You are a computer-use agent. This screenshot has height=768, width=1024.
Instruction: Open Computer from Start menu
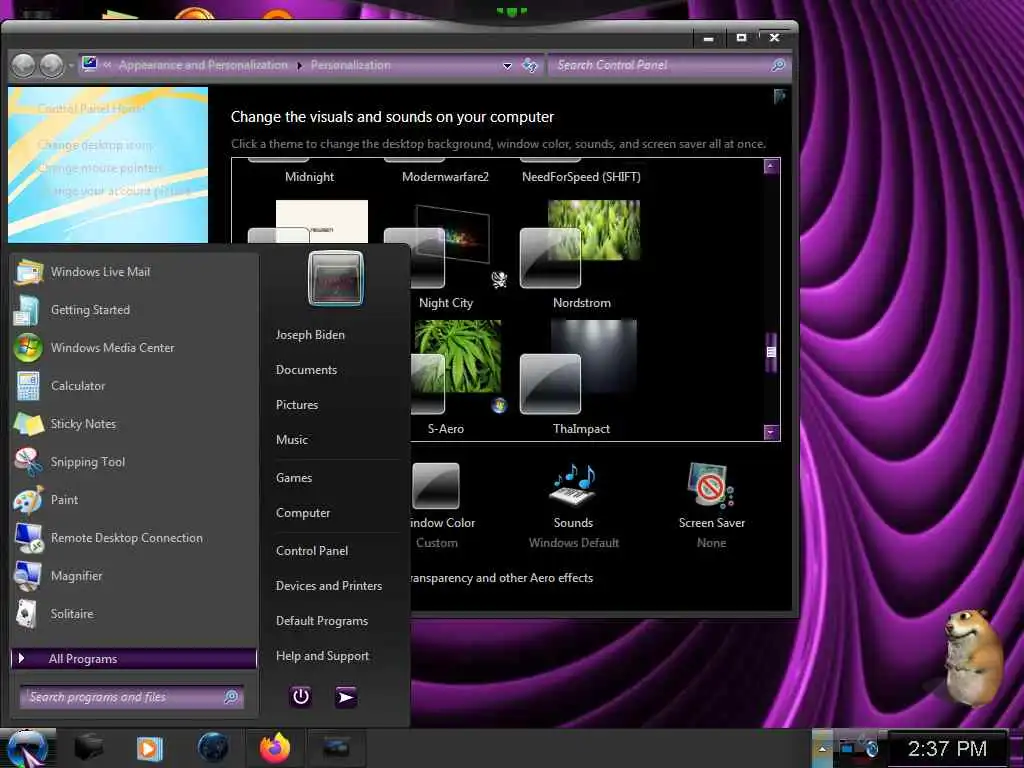[x=303, y=513]
